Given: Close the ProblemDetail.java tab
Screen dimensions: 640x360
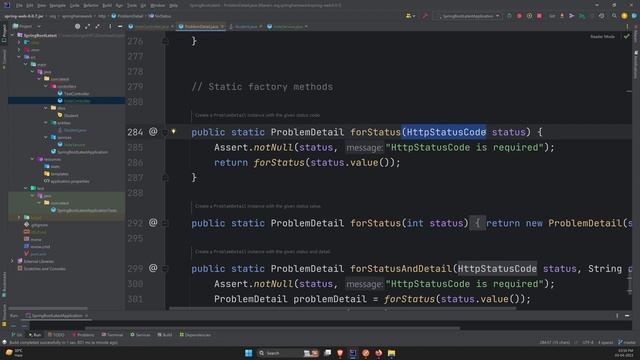Looking at the screenshot, I should point(222,27).
